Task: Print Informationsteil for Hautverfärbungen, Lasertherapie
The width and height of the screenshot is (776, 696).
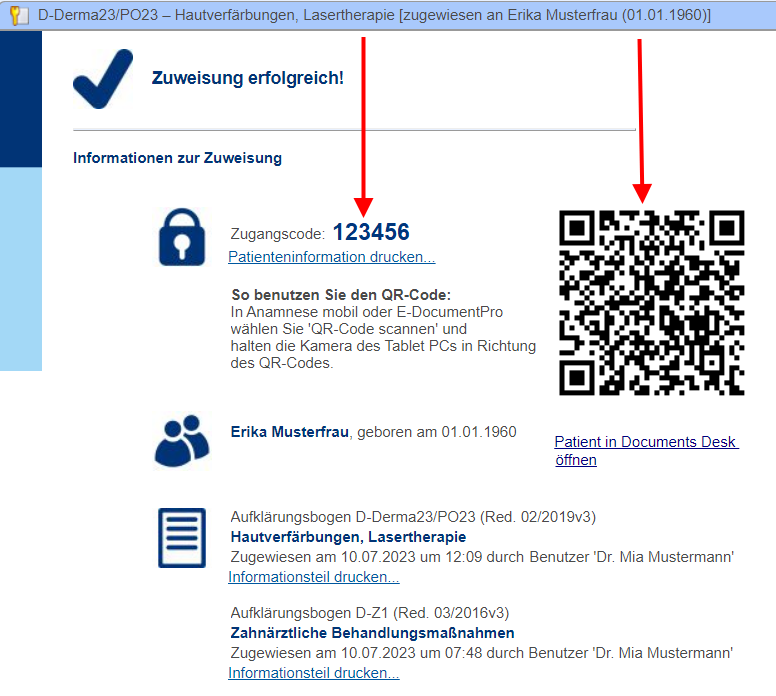Action: pyautogui.click(x=314, y=577)
